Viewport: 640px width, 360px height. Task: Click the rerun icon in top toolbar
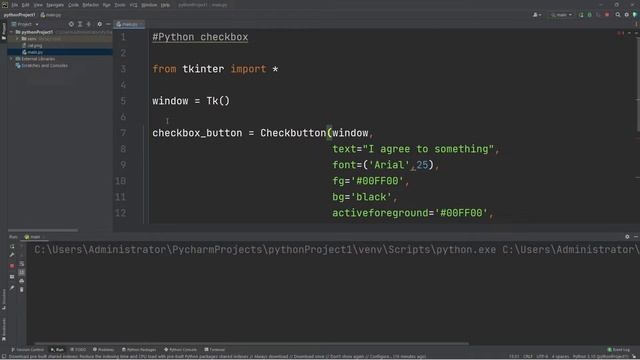coord(581,15)
